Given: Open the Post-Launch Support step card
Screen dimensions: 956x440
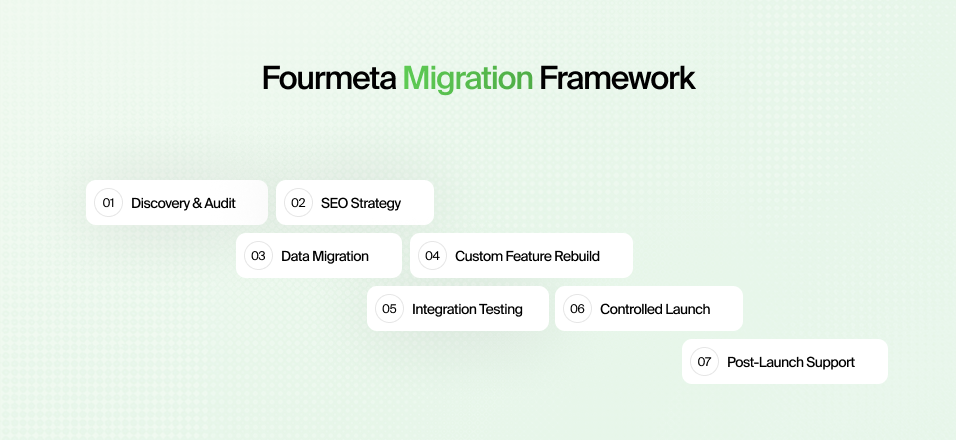Looking at the screenshot, I should tap(785, 361).
